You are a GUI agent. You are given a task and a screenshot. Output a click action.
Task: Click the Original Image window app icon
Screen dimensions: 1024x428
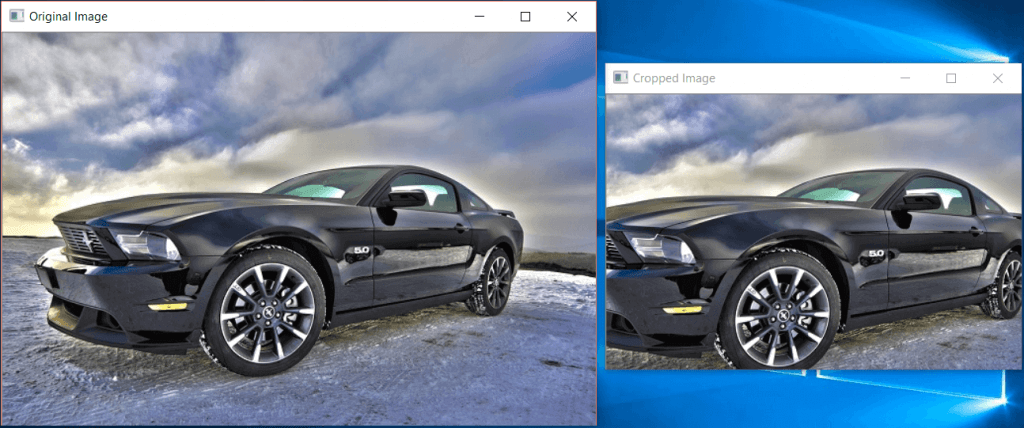pyautogui.click(x=16, y=16)
